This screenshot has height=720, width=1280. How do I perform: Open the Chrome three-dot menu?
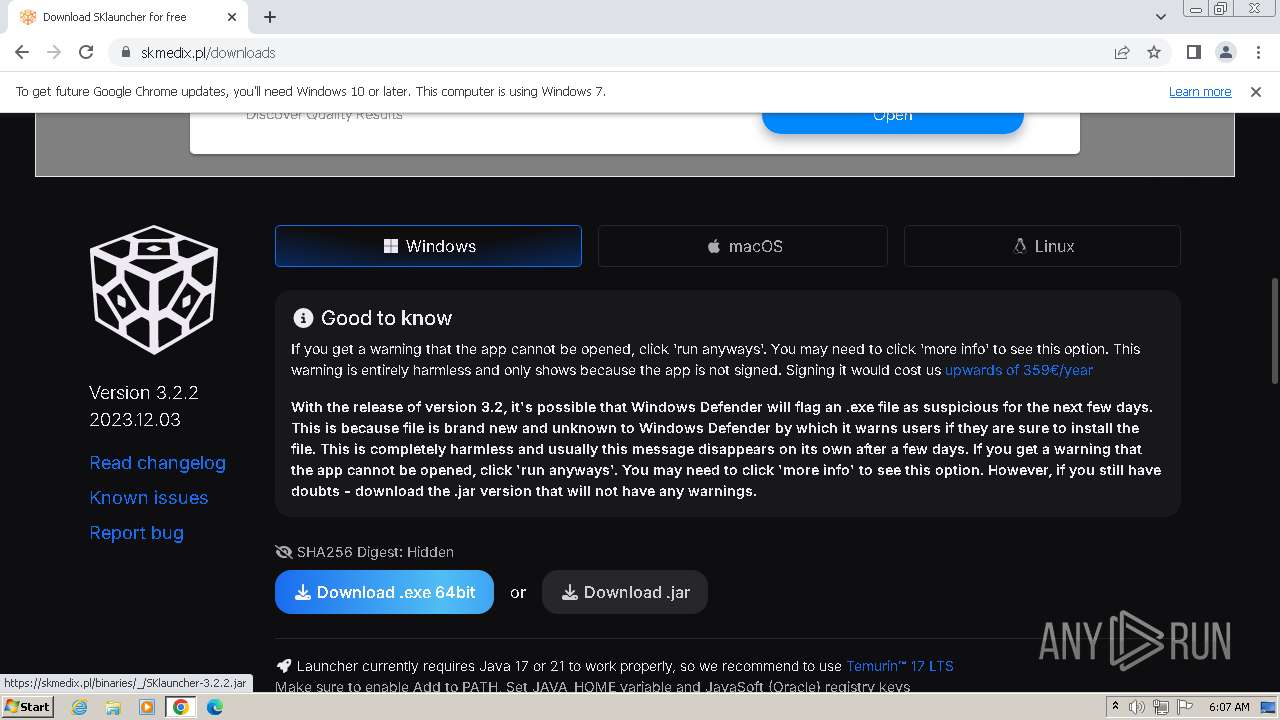[x=1258, y=52]
